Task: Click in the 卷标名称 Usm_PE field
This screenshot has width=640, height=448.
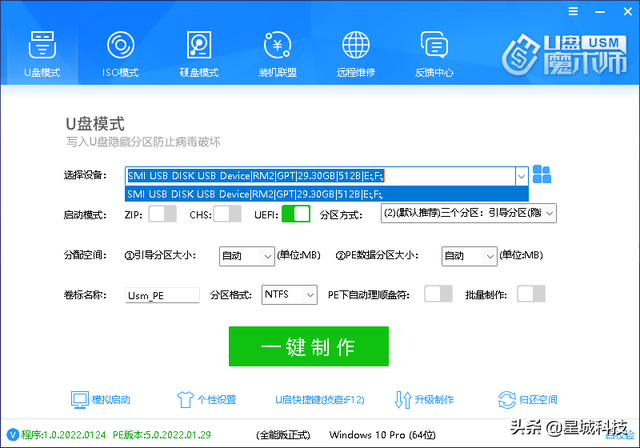Action: click(x=162, y=295)
